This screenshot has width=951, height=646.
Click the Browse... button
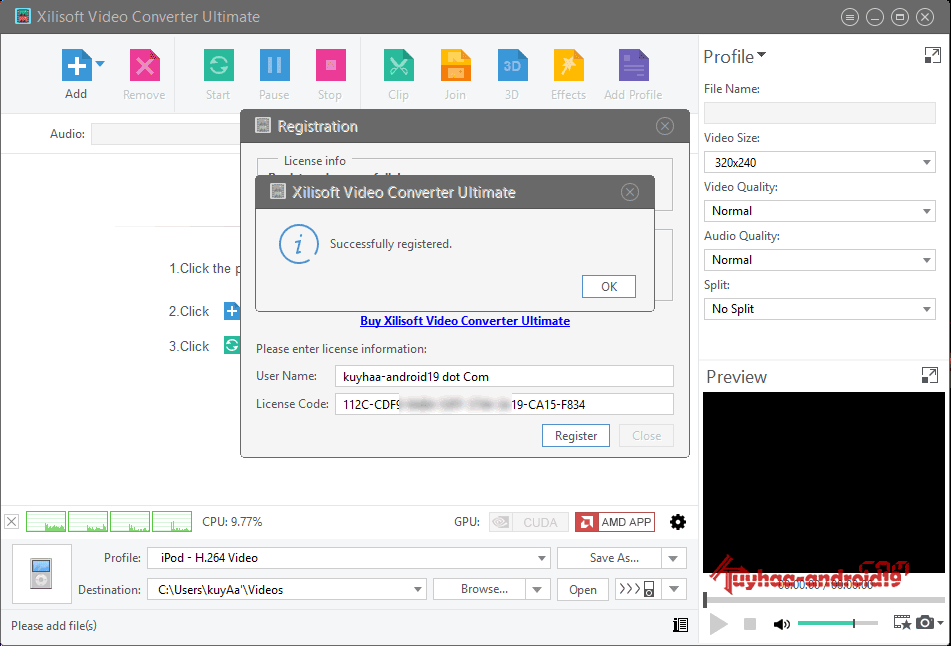pos(480,590)
